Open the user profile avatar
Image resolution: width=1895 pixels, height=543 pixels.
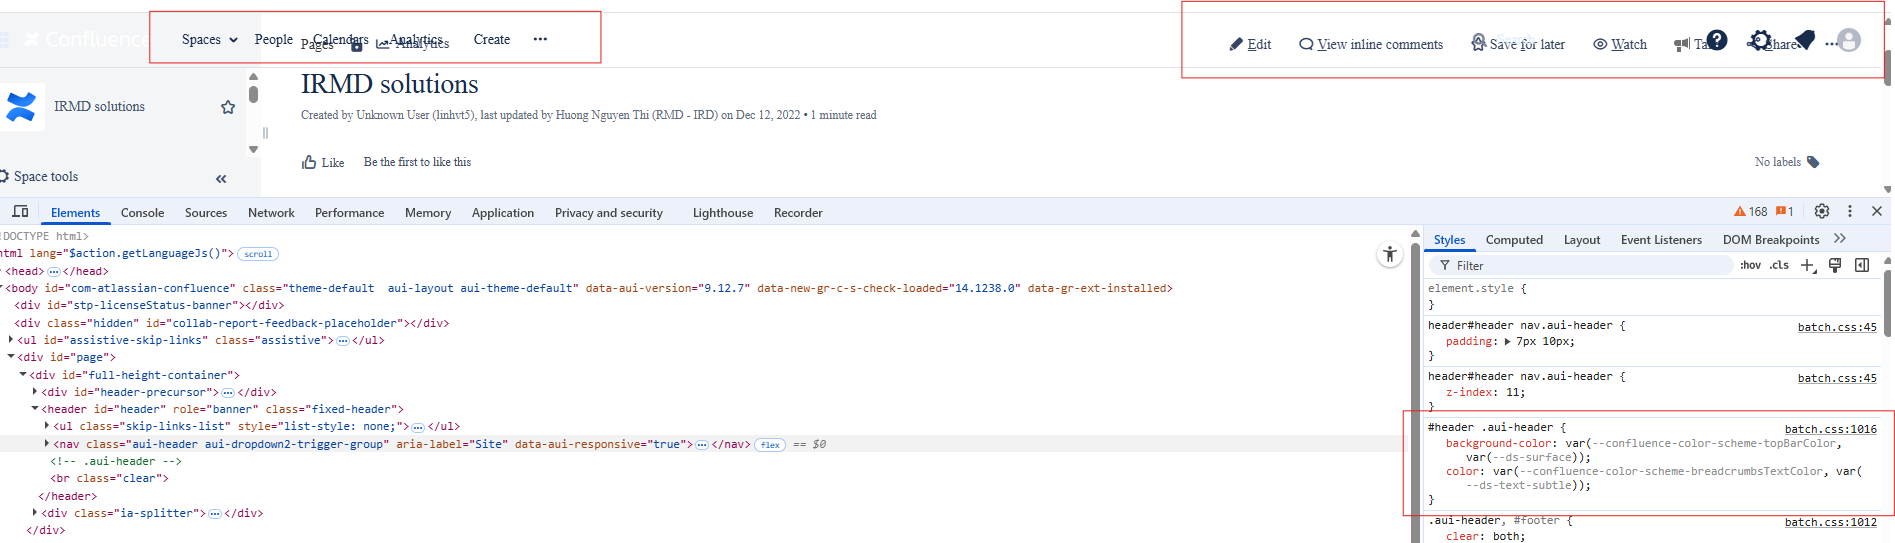click(1849, 40)
